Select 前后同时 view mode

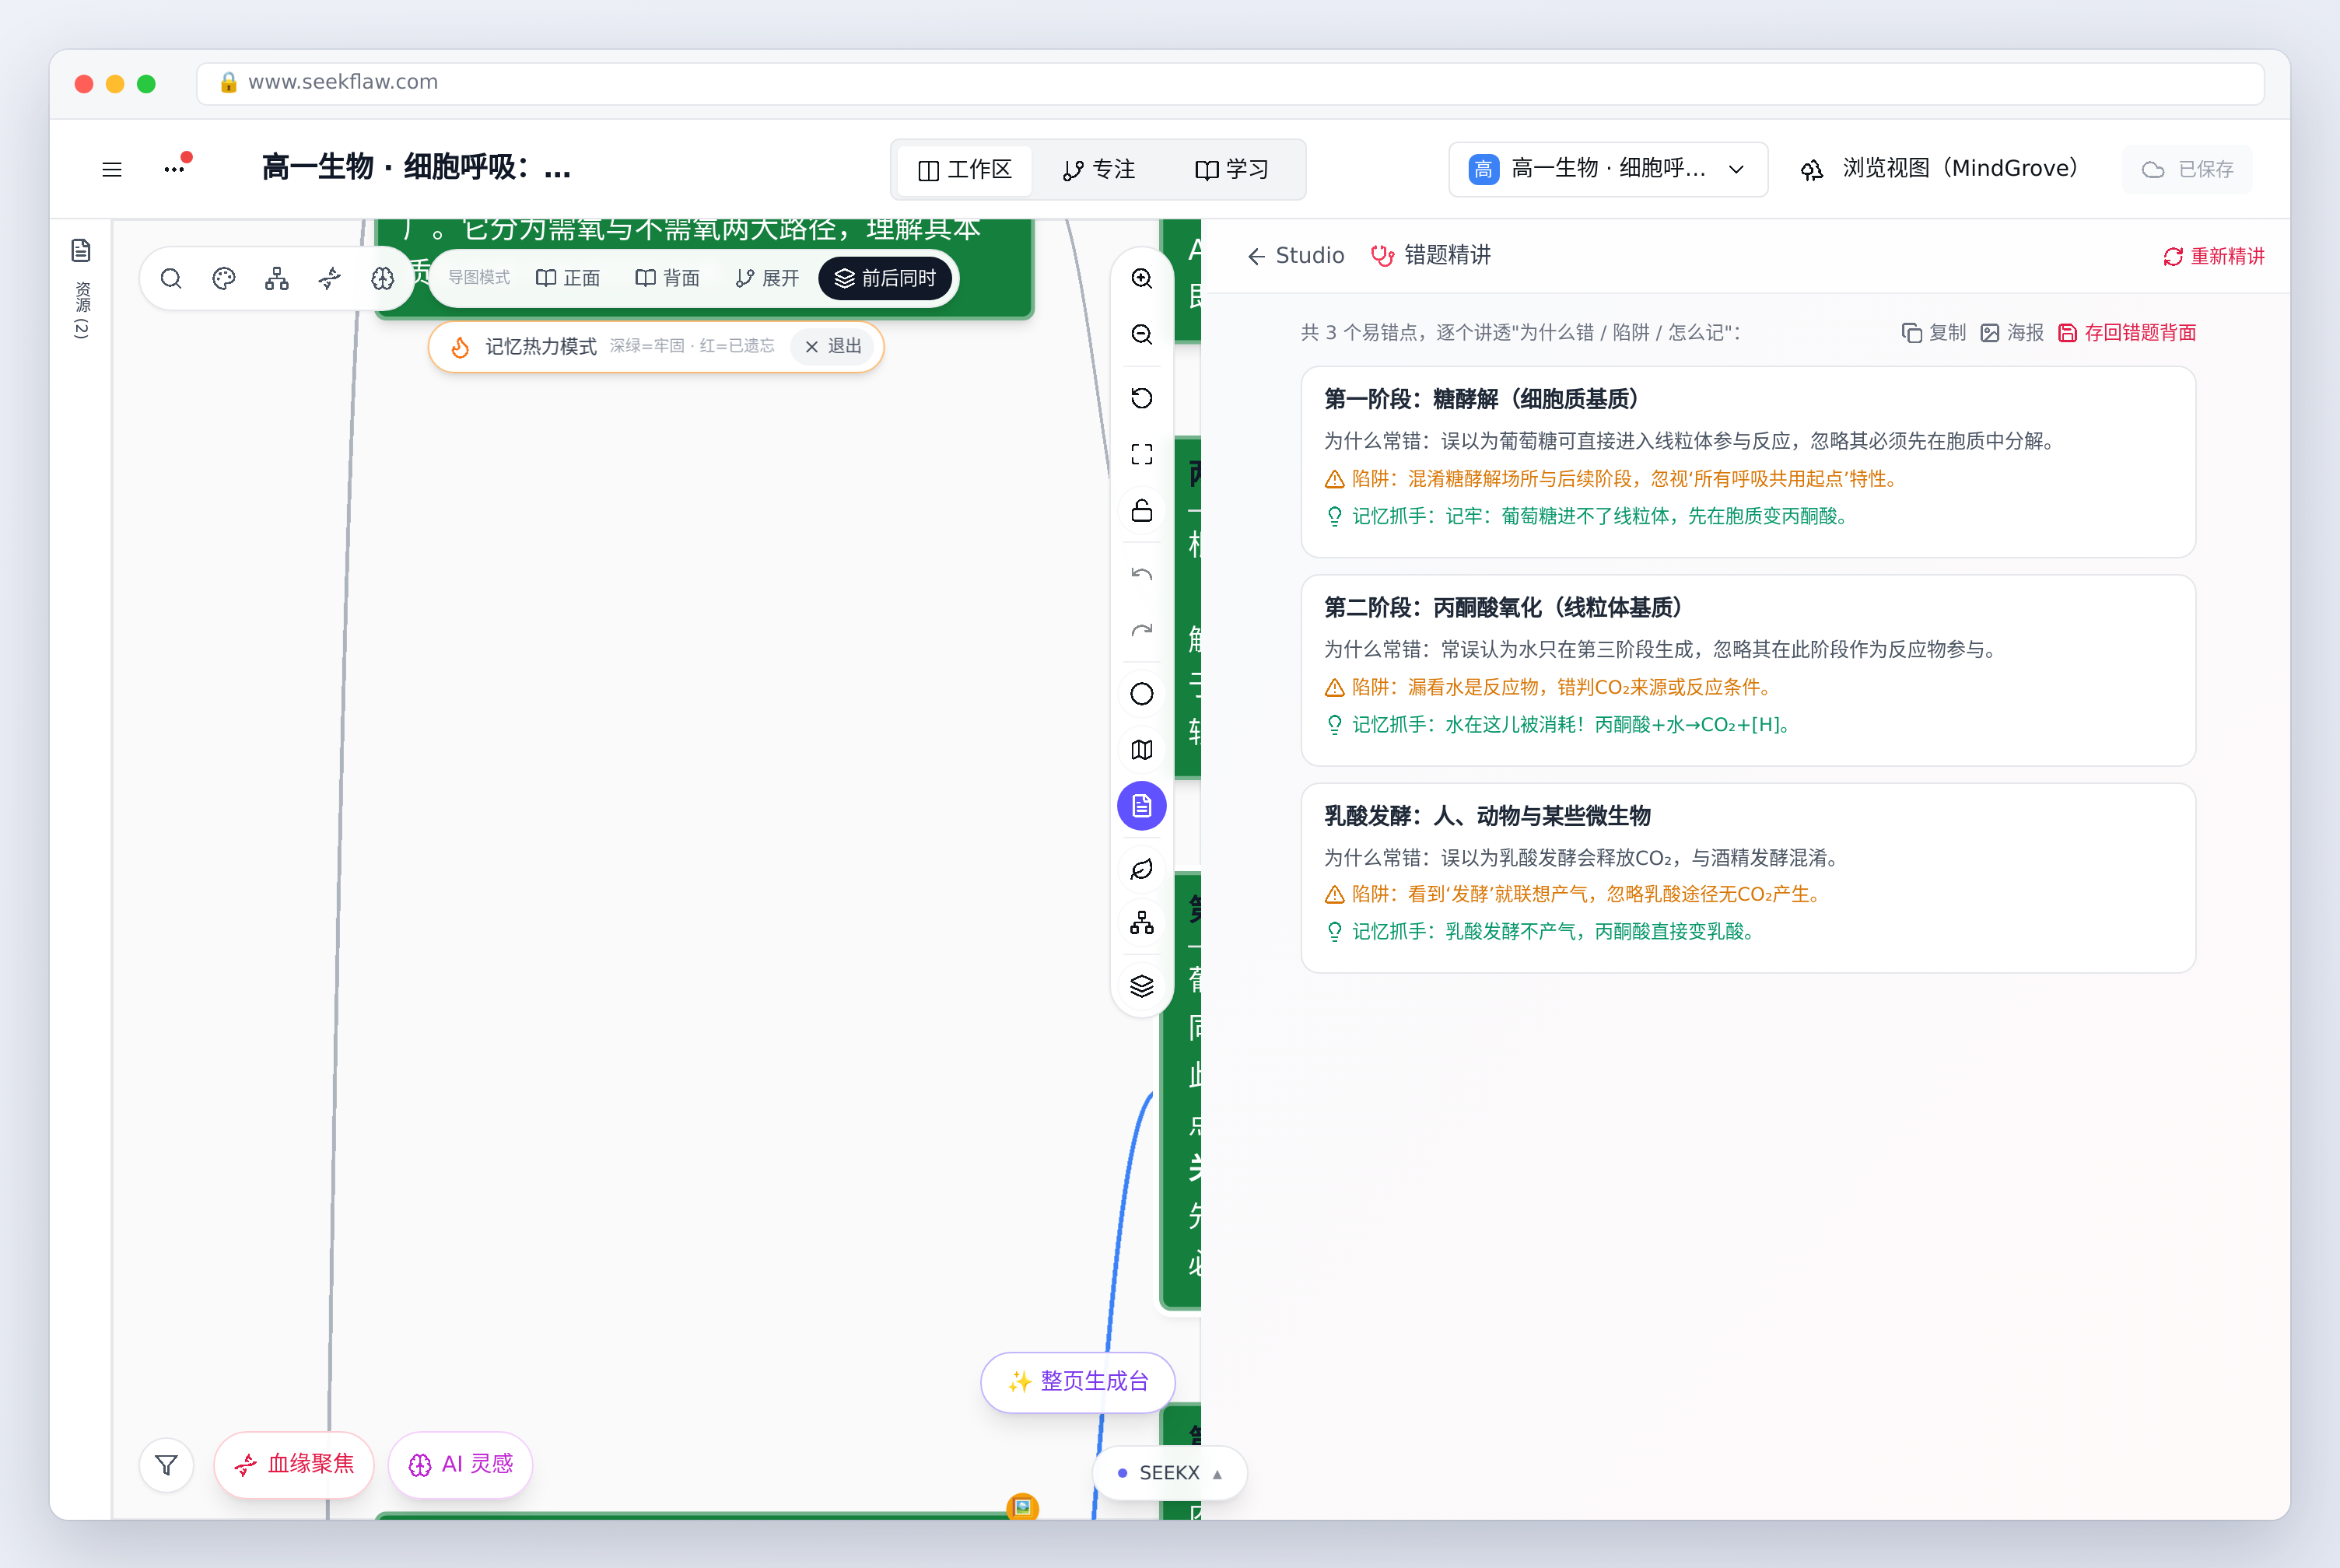point(885,278)
